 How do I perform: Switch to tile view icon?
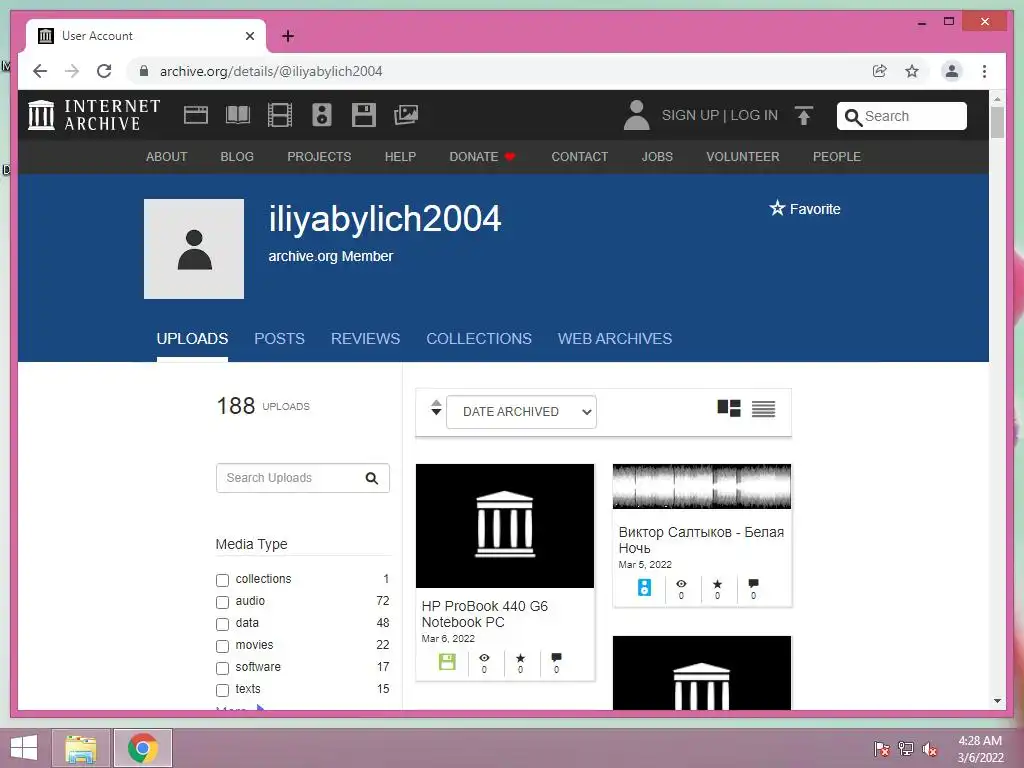729,408
